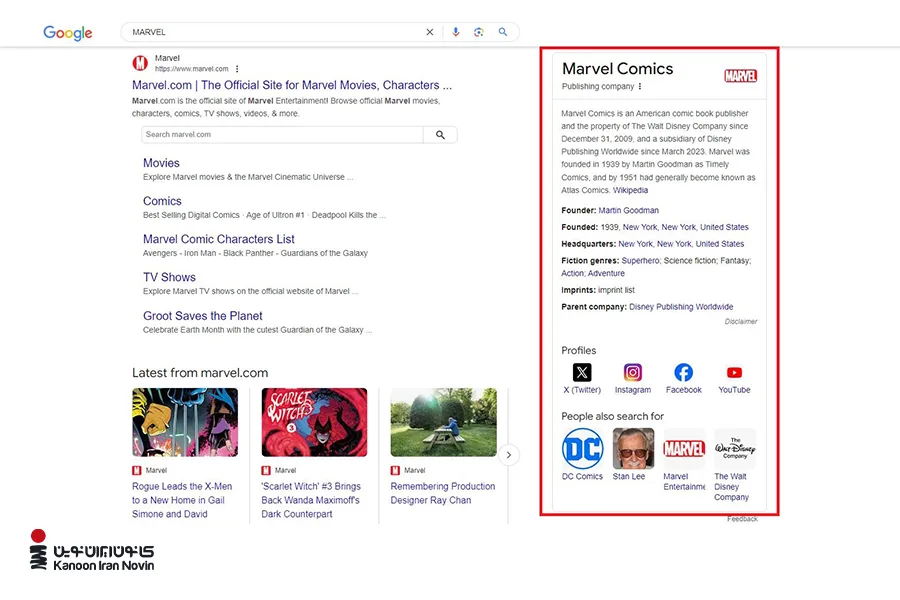
Task: Click Headquarters New York, United States link
Action: click(x=681, y=243)
